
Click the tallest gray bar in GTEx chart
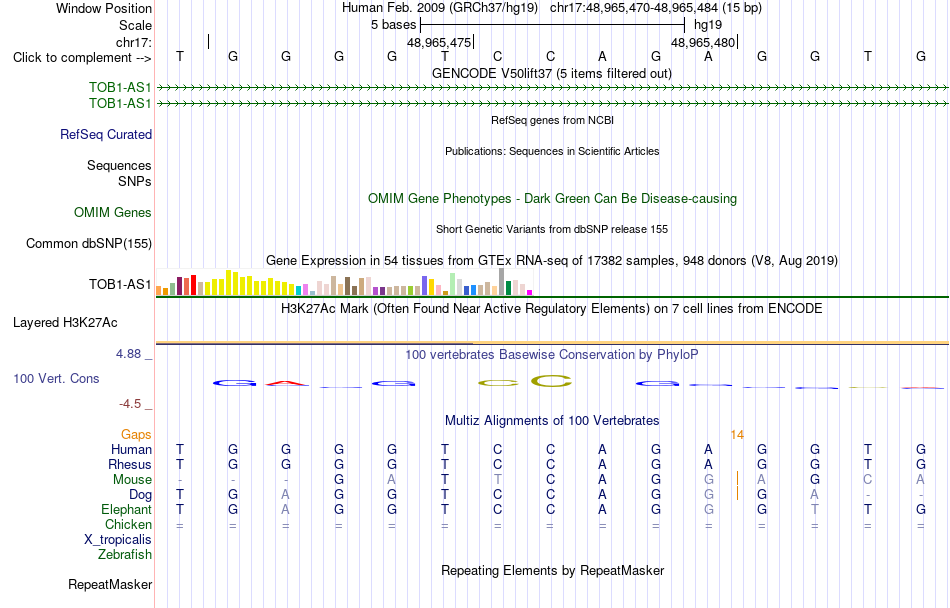tap(501, 282)
